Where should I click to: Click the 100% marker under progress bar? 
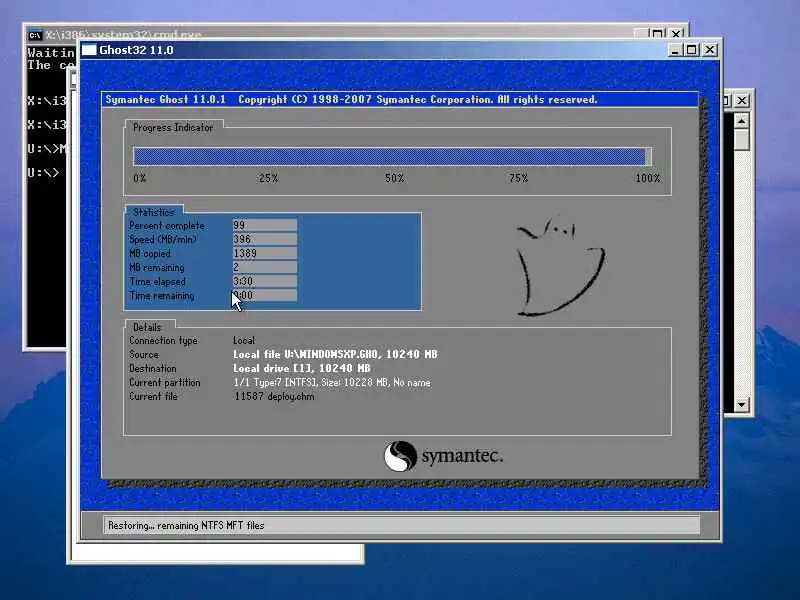pyautogui.click(x=648, y=178)
